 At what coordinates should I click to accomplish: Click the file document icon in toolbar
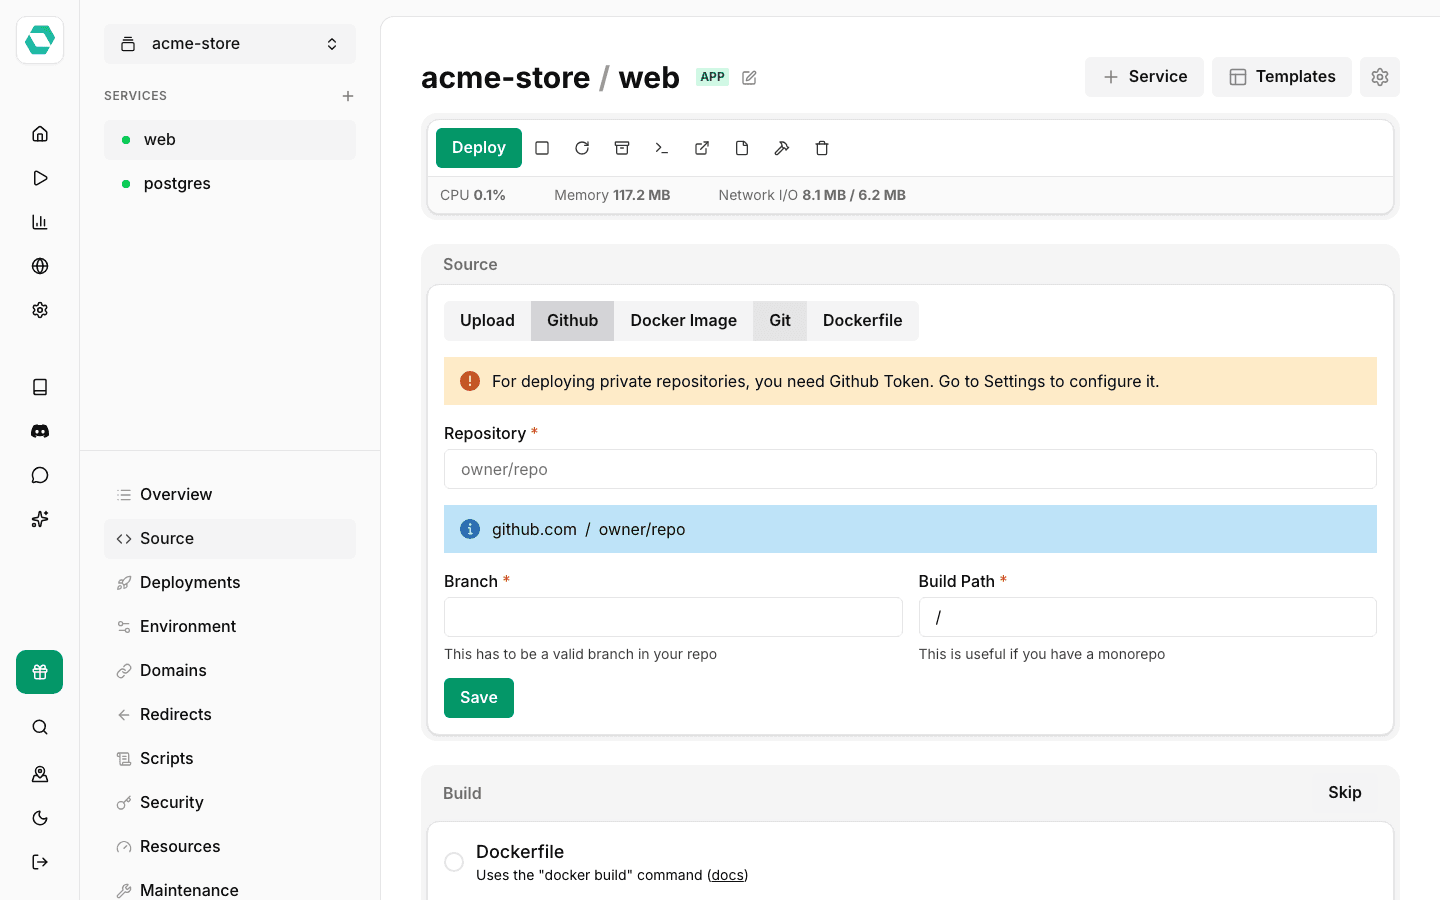(742, 148)
